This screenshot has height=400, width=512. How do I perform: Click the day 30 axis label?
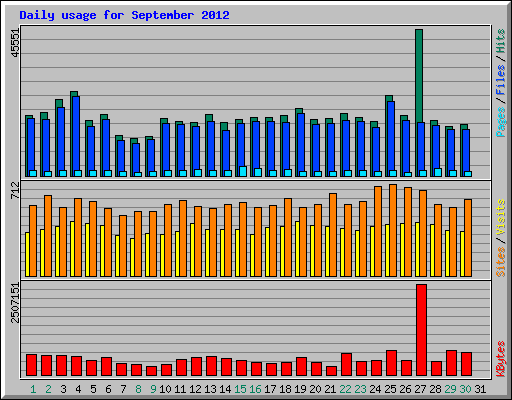(x=465, y=389)
